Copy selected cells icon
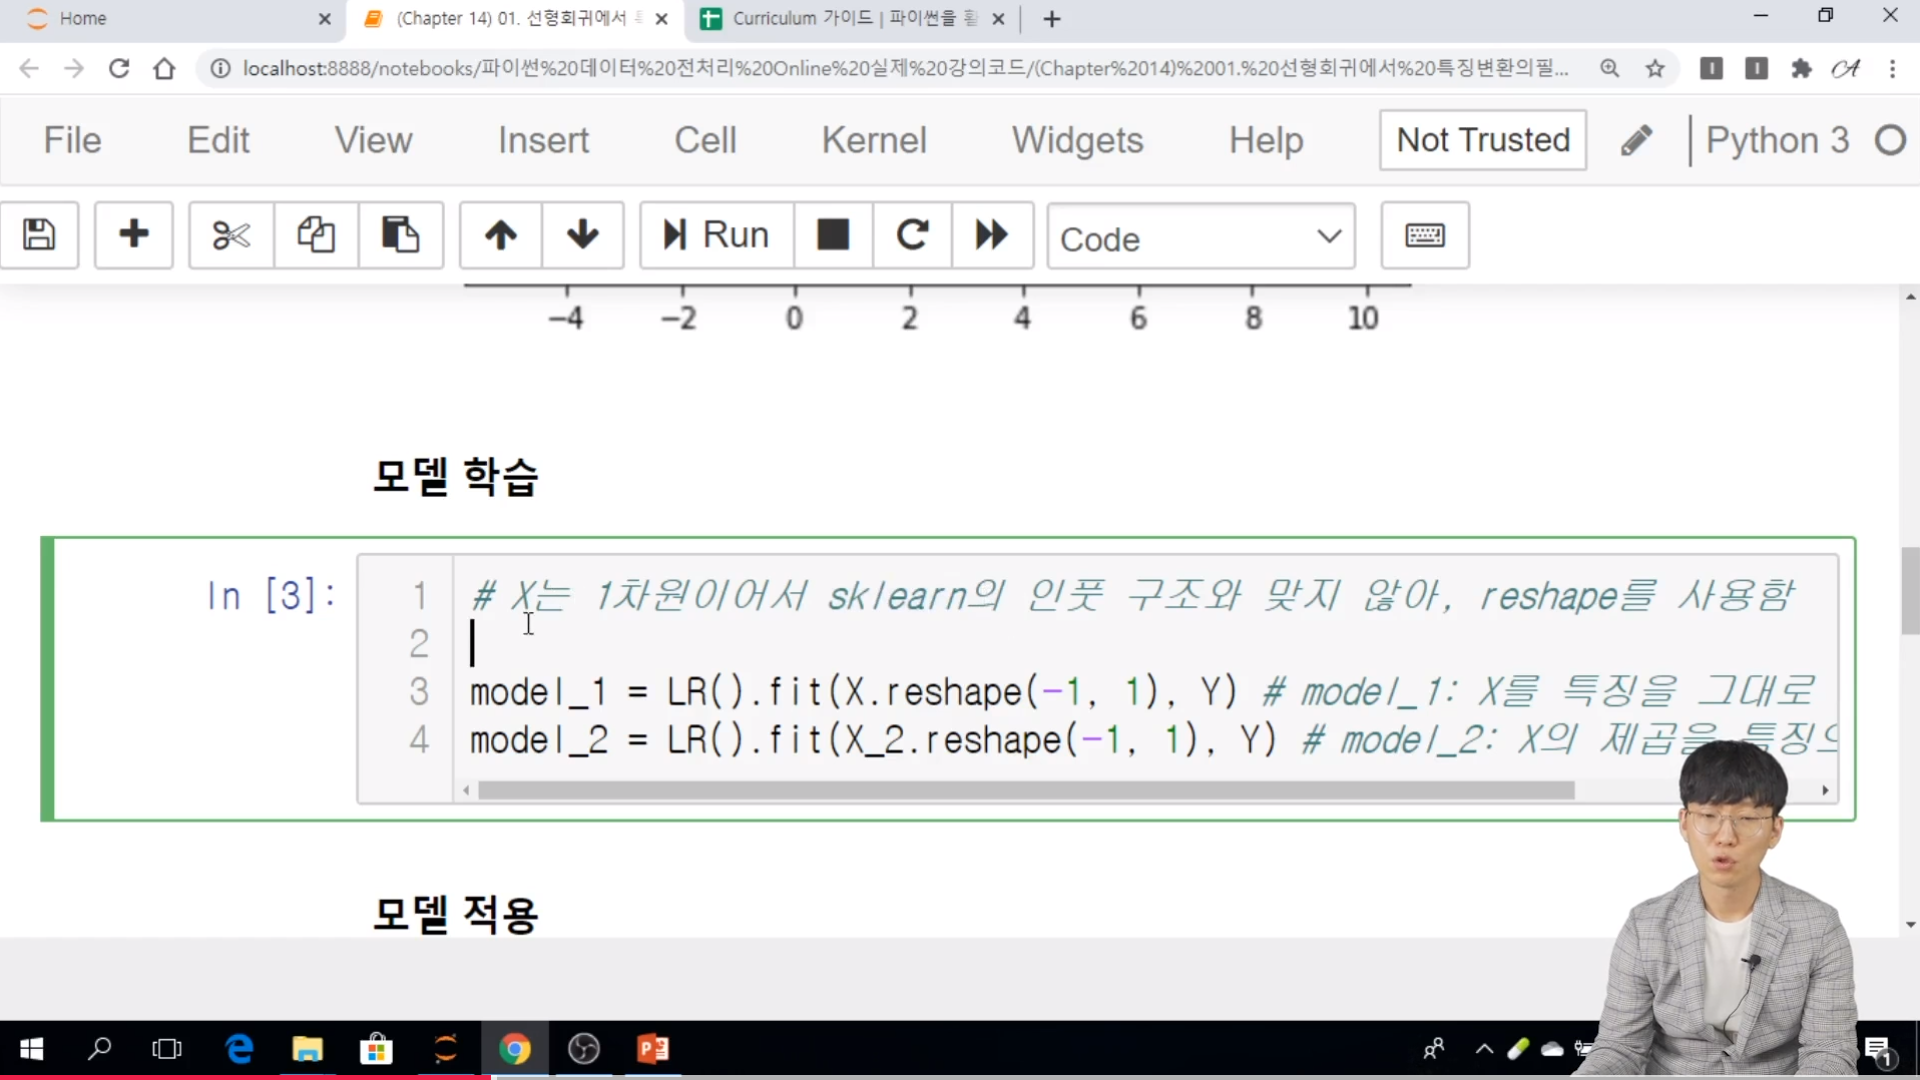 pyautogui.click(x=316, y=236)
